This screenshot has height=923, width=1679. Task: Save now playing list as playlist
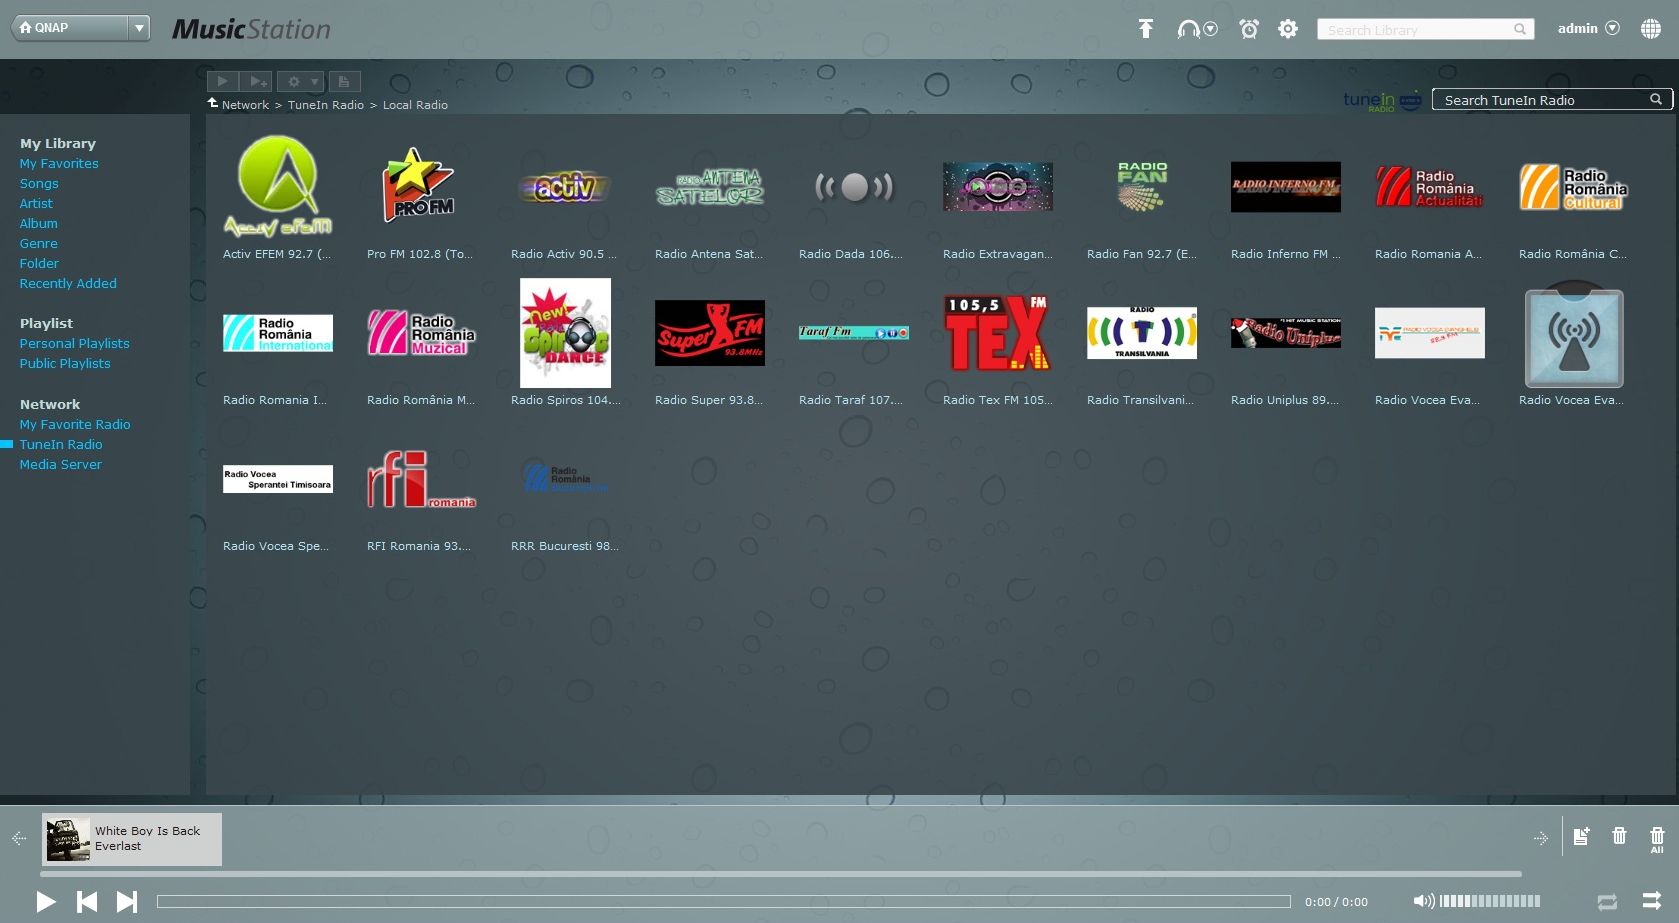[1581, 837]
